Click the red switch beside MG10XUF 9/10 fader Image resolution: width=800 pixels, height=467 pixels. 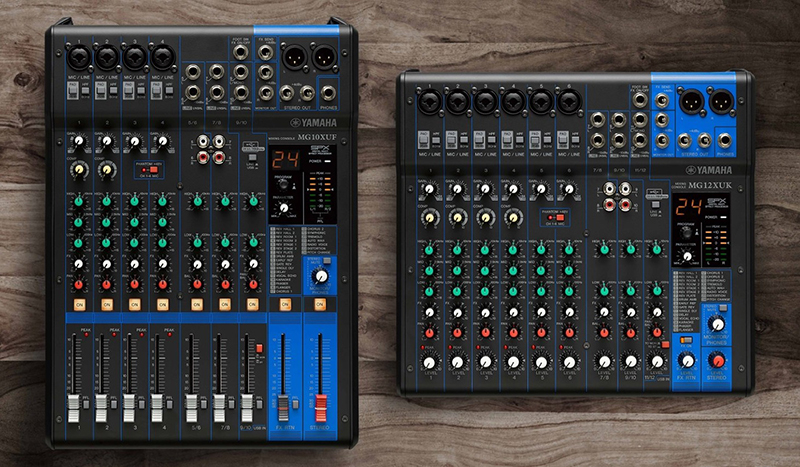coord(259,349)
